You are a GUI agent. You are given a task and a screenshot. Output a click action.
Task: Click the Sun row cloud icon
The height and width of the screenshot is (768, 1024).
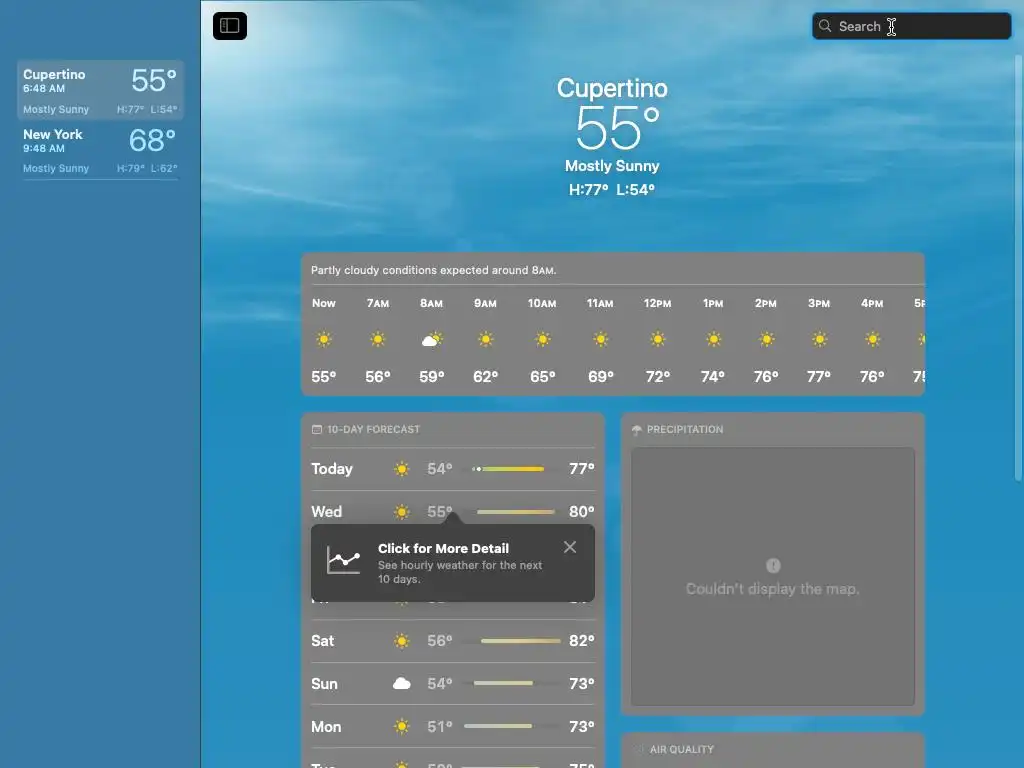click(x=402, y=684)
